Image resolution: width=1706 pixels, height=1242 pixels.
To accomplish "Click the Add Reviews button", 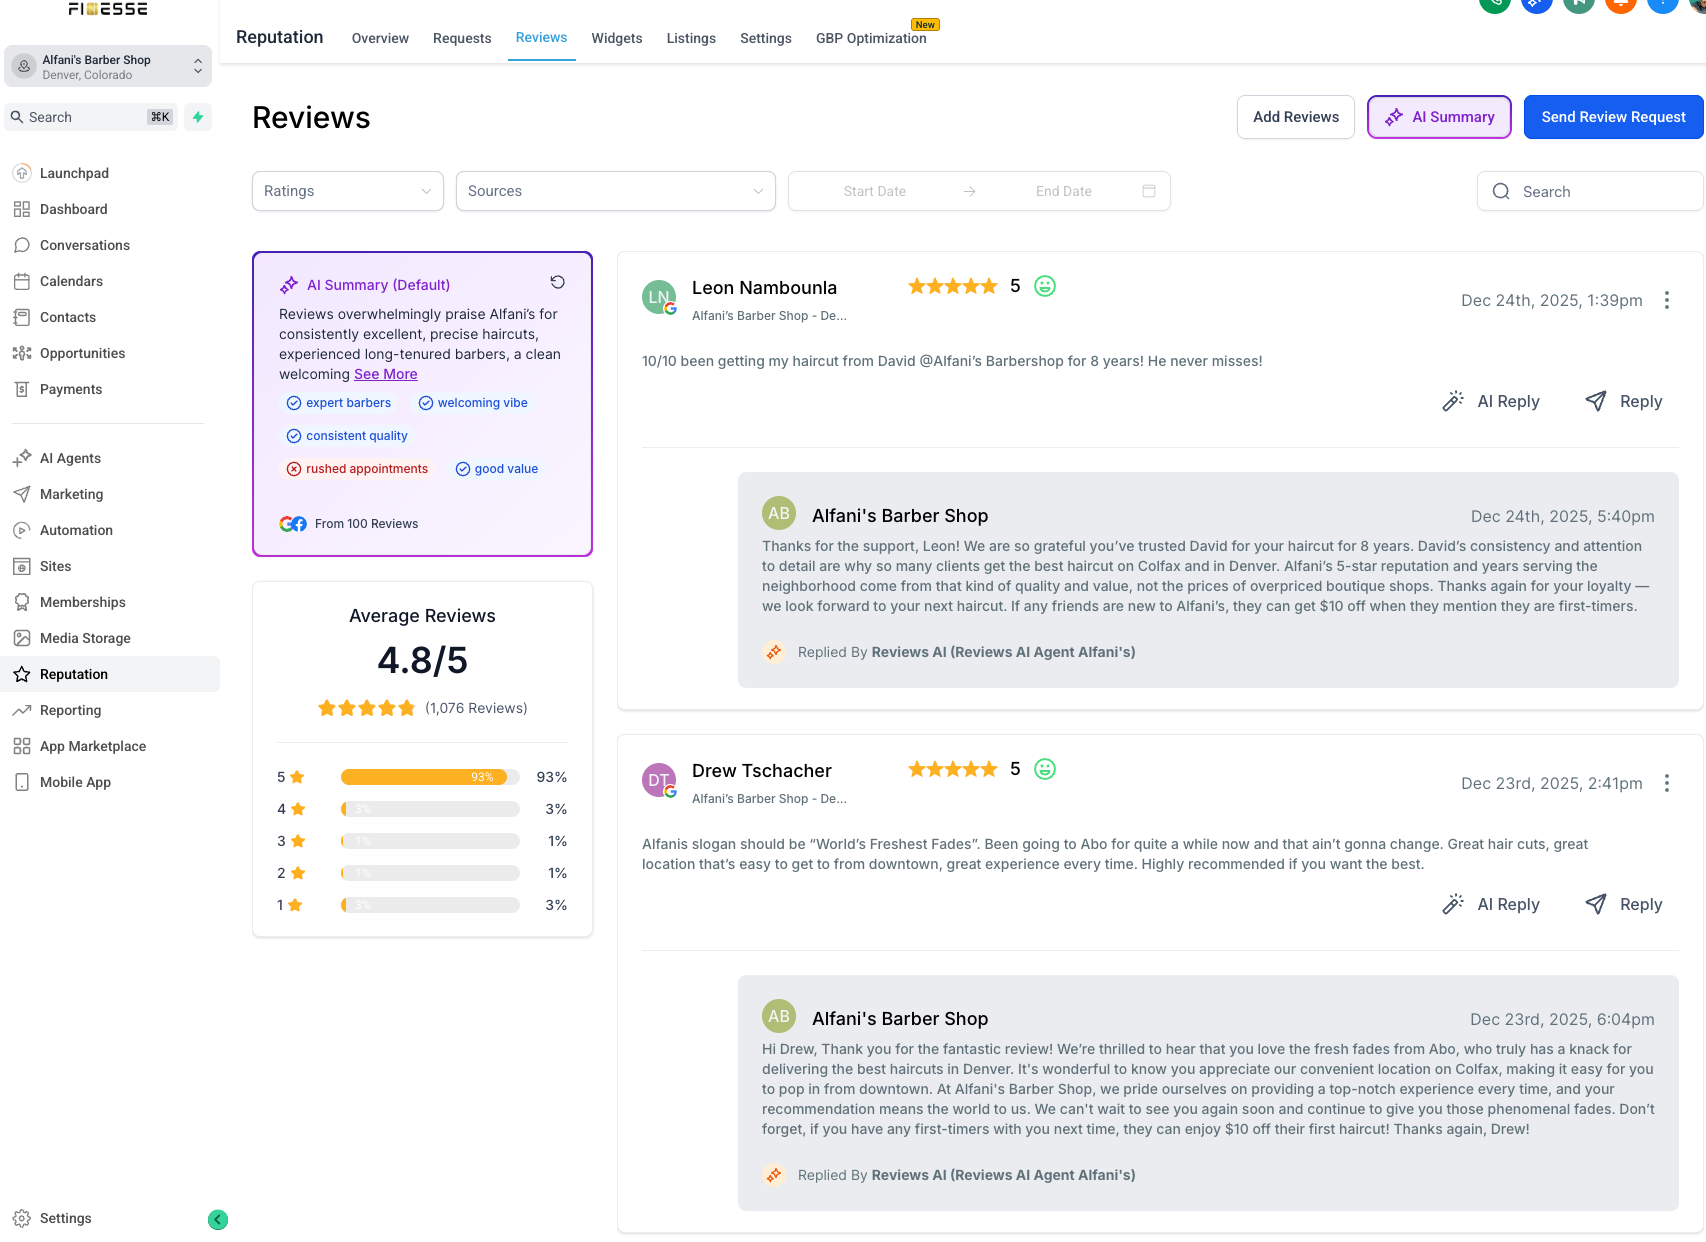I will (x=1296, y=117).
